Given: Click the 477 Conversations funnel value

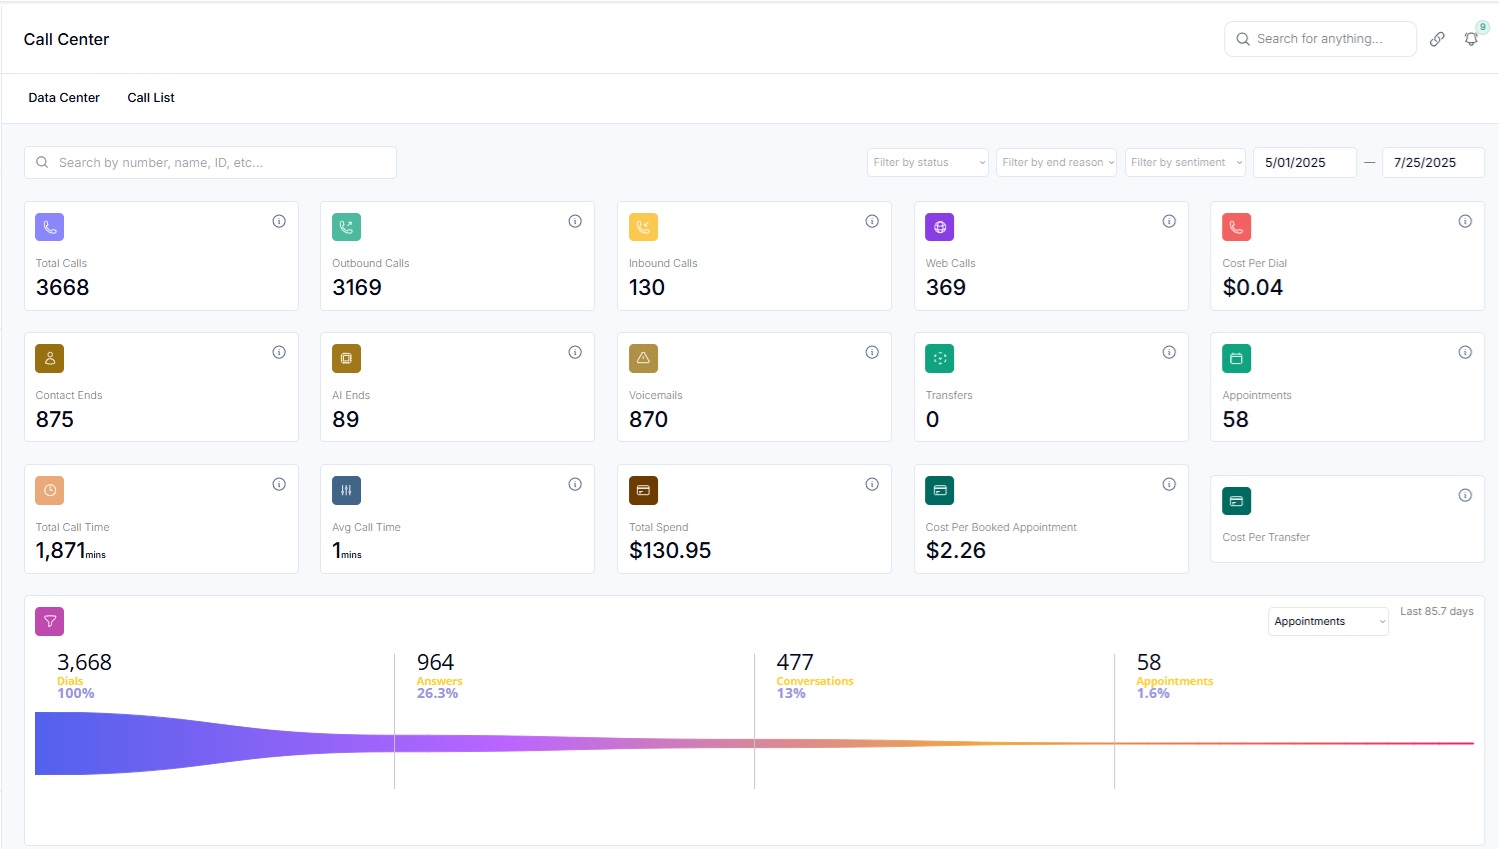Looking at the screenshot, I should pyautogui.click(x=795, y=662).
